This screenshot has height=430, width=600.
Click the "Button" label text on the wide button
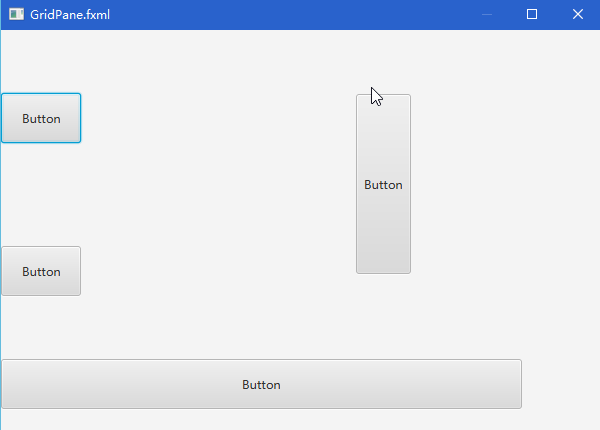click(261, 384)
